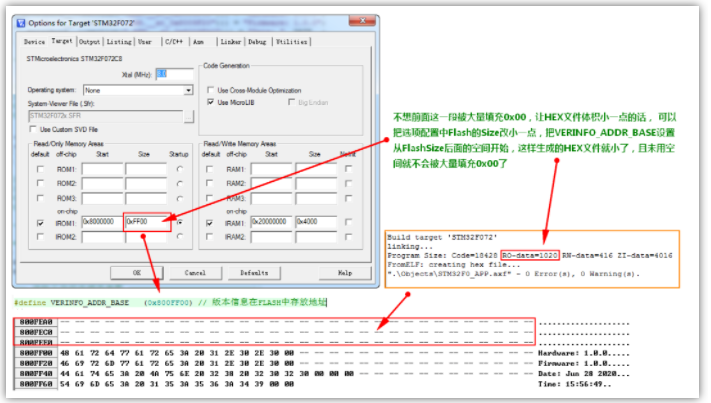Image resolution: width=711 pixels, height=403 pixels.
Task: Check the ROM1 default checkbox
Action: [x=40, y=169]
